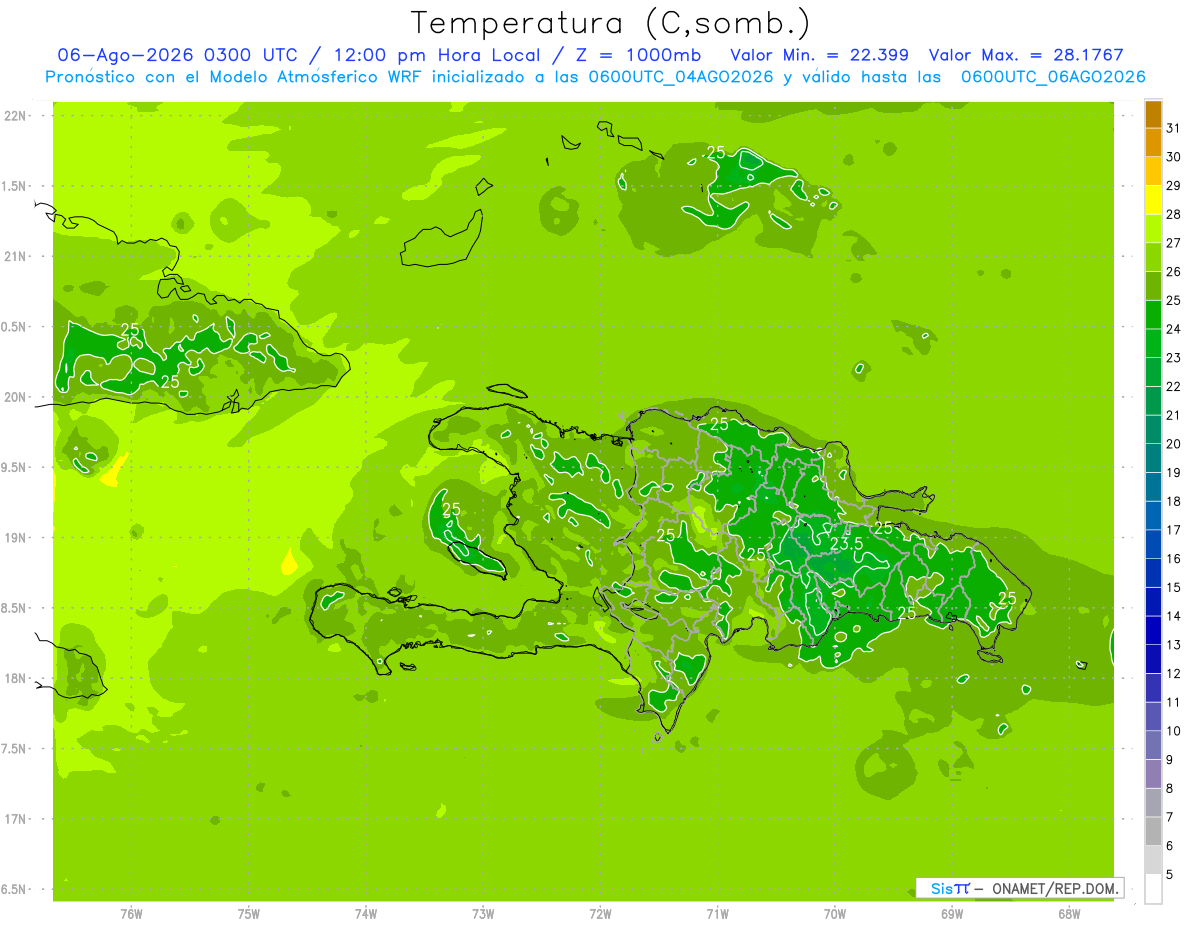Click the teal 20 degree legend swatch
Screen dimensions: 1200x927
1153,430
